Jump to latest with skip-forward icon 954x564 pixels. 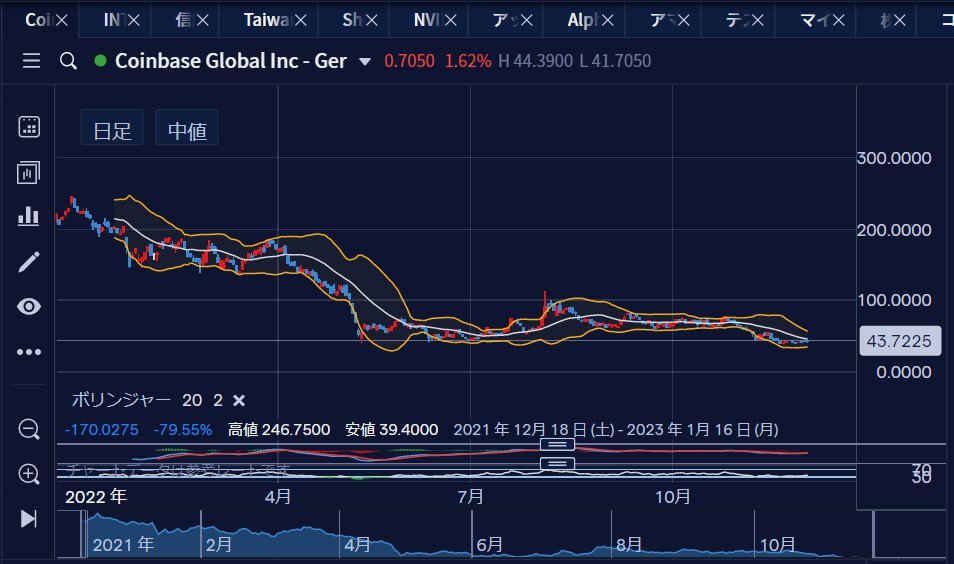tap(29, 519)
